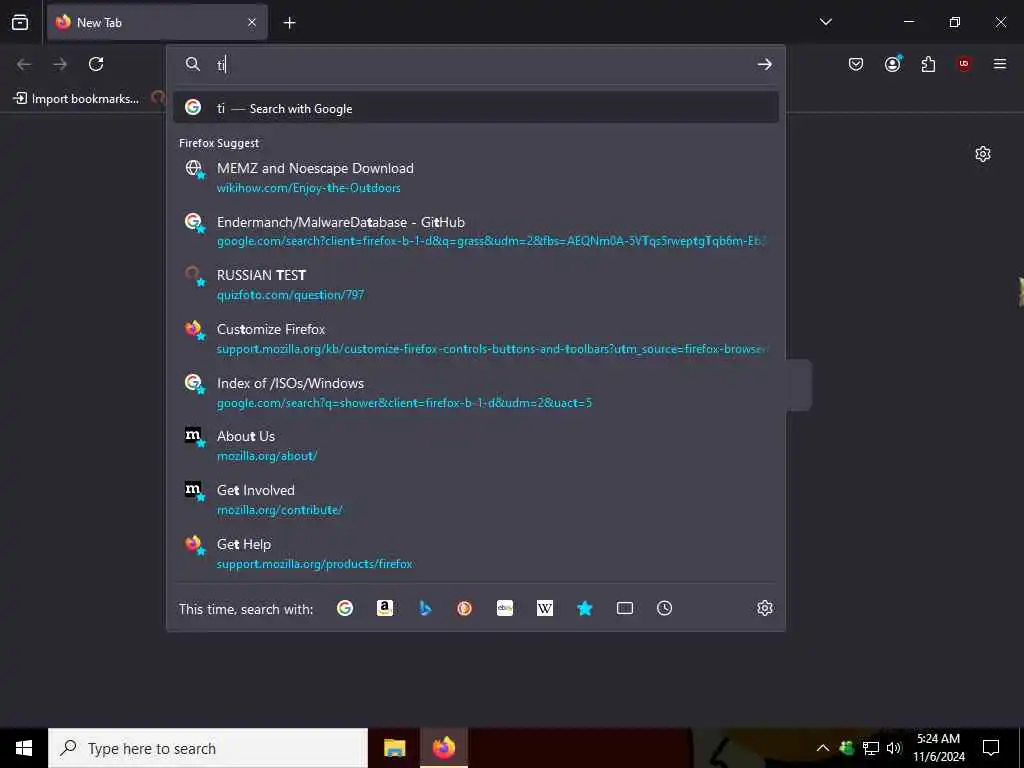1024x768 pixels.
Task: Go forward with the forward arrow
Action: point(60,64)
